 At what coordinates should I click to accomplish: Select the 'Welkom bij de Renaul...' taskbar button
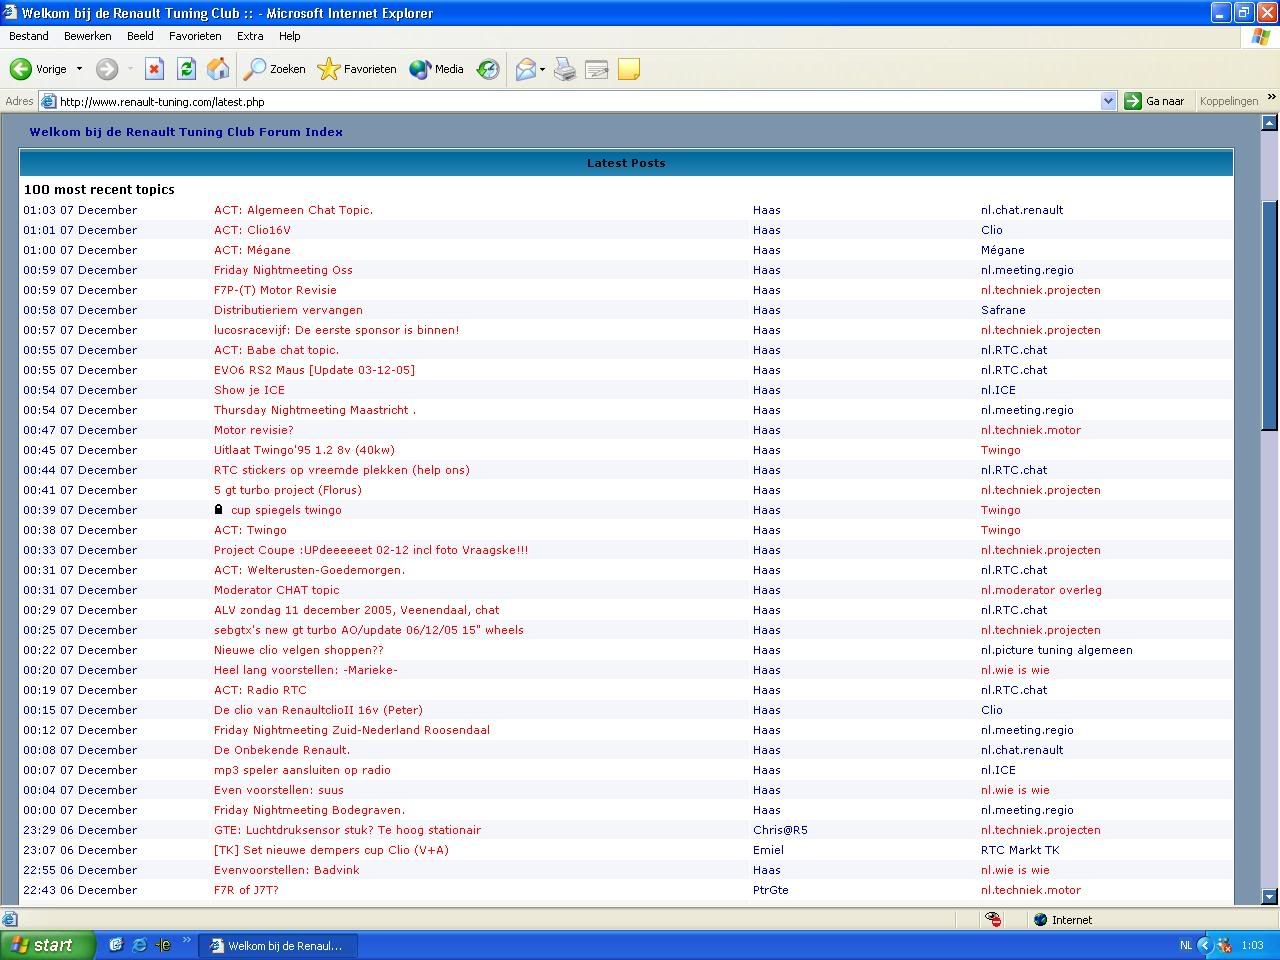coord(277,946)
